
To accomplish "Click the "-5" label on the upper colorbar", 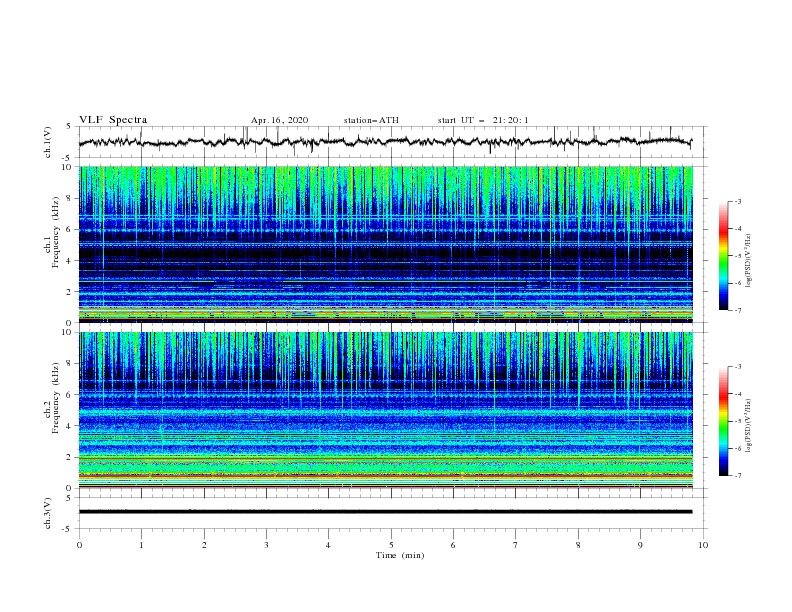I will point(738,256).
